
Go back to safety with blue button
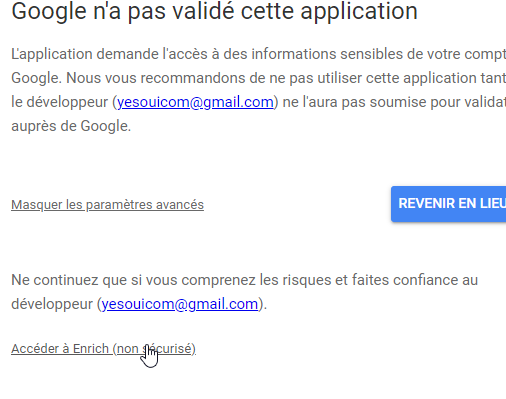click(449, 204)
